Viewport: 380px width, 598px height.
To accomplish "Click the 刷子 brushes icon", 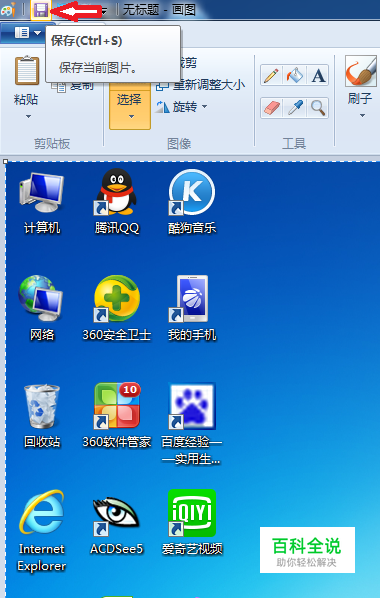I will click(x=361, y=71).
